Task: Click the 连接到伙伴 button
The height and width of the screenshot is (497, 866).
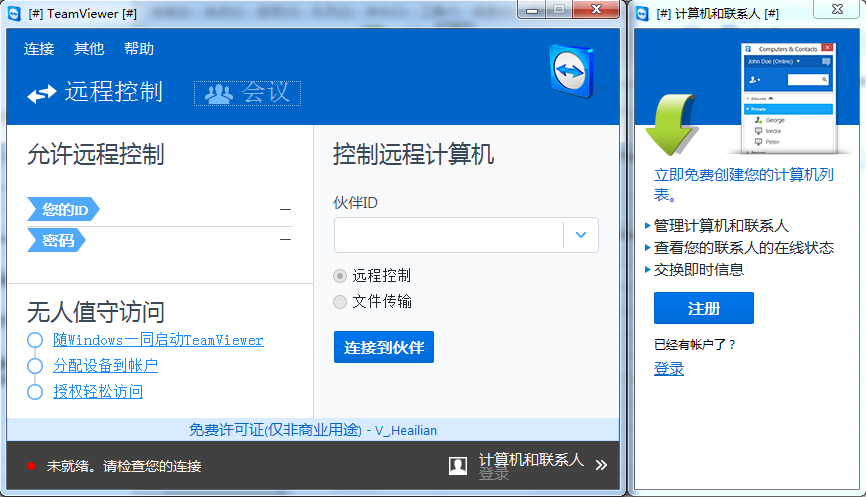Action: tap(384, 347)
